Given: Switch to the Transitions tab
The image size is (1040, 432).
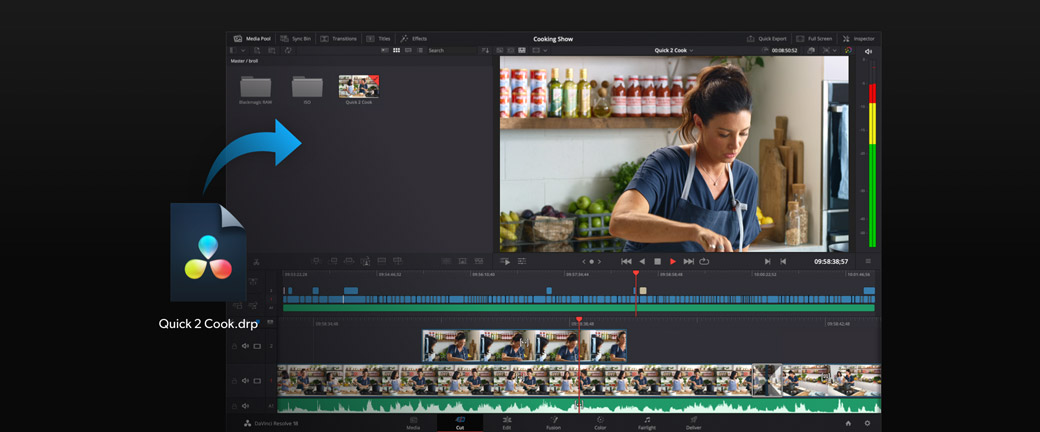Looking at the screenshot, I should pos(338,38).
